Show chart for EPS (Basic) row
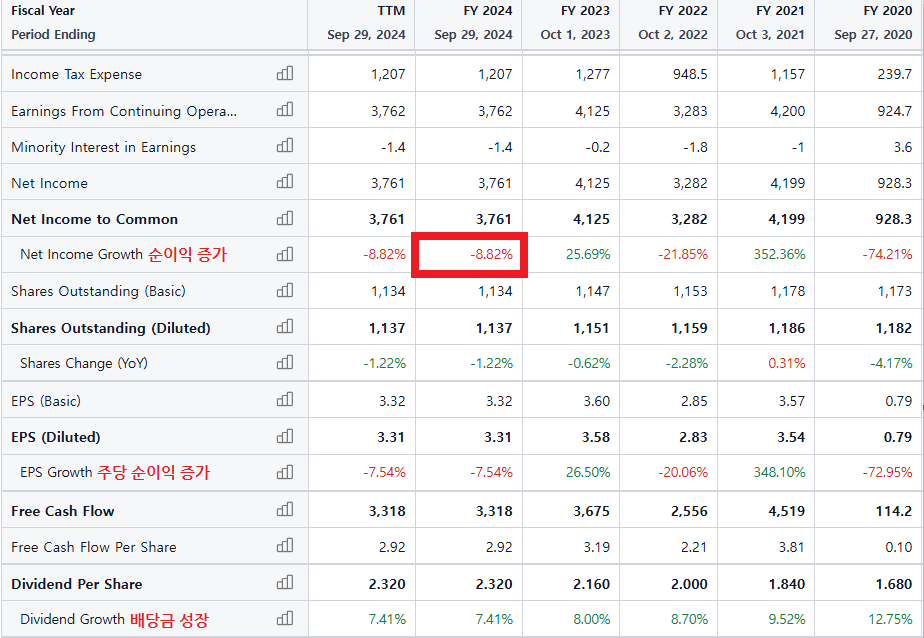Image resolution: width=924 pixels, height=638 pixels. [x=285, y=400]
